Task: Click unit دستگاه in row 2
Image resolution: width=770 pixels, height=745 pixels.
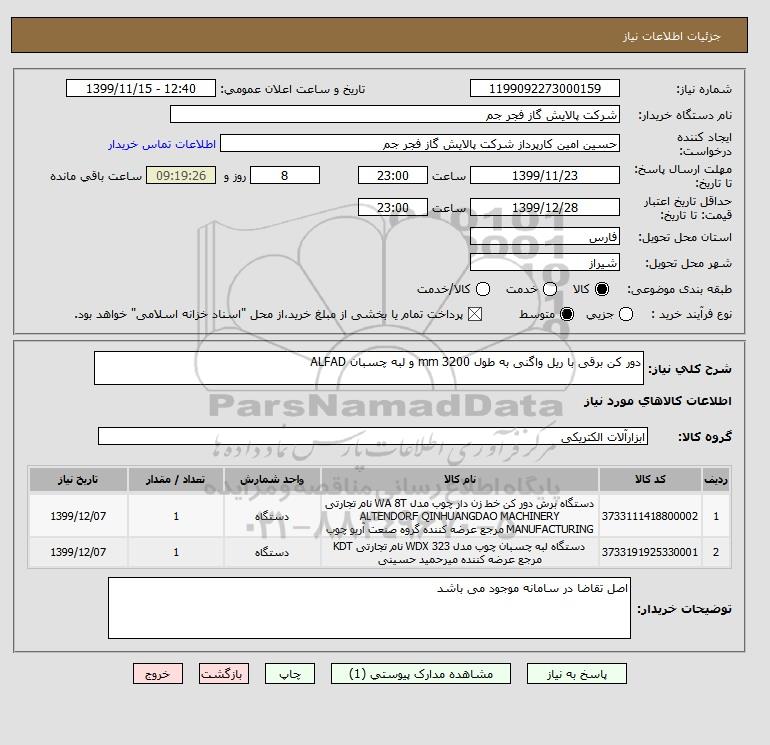Action: click(x=272, y=552)
